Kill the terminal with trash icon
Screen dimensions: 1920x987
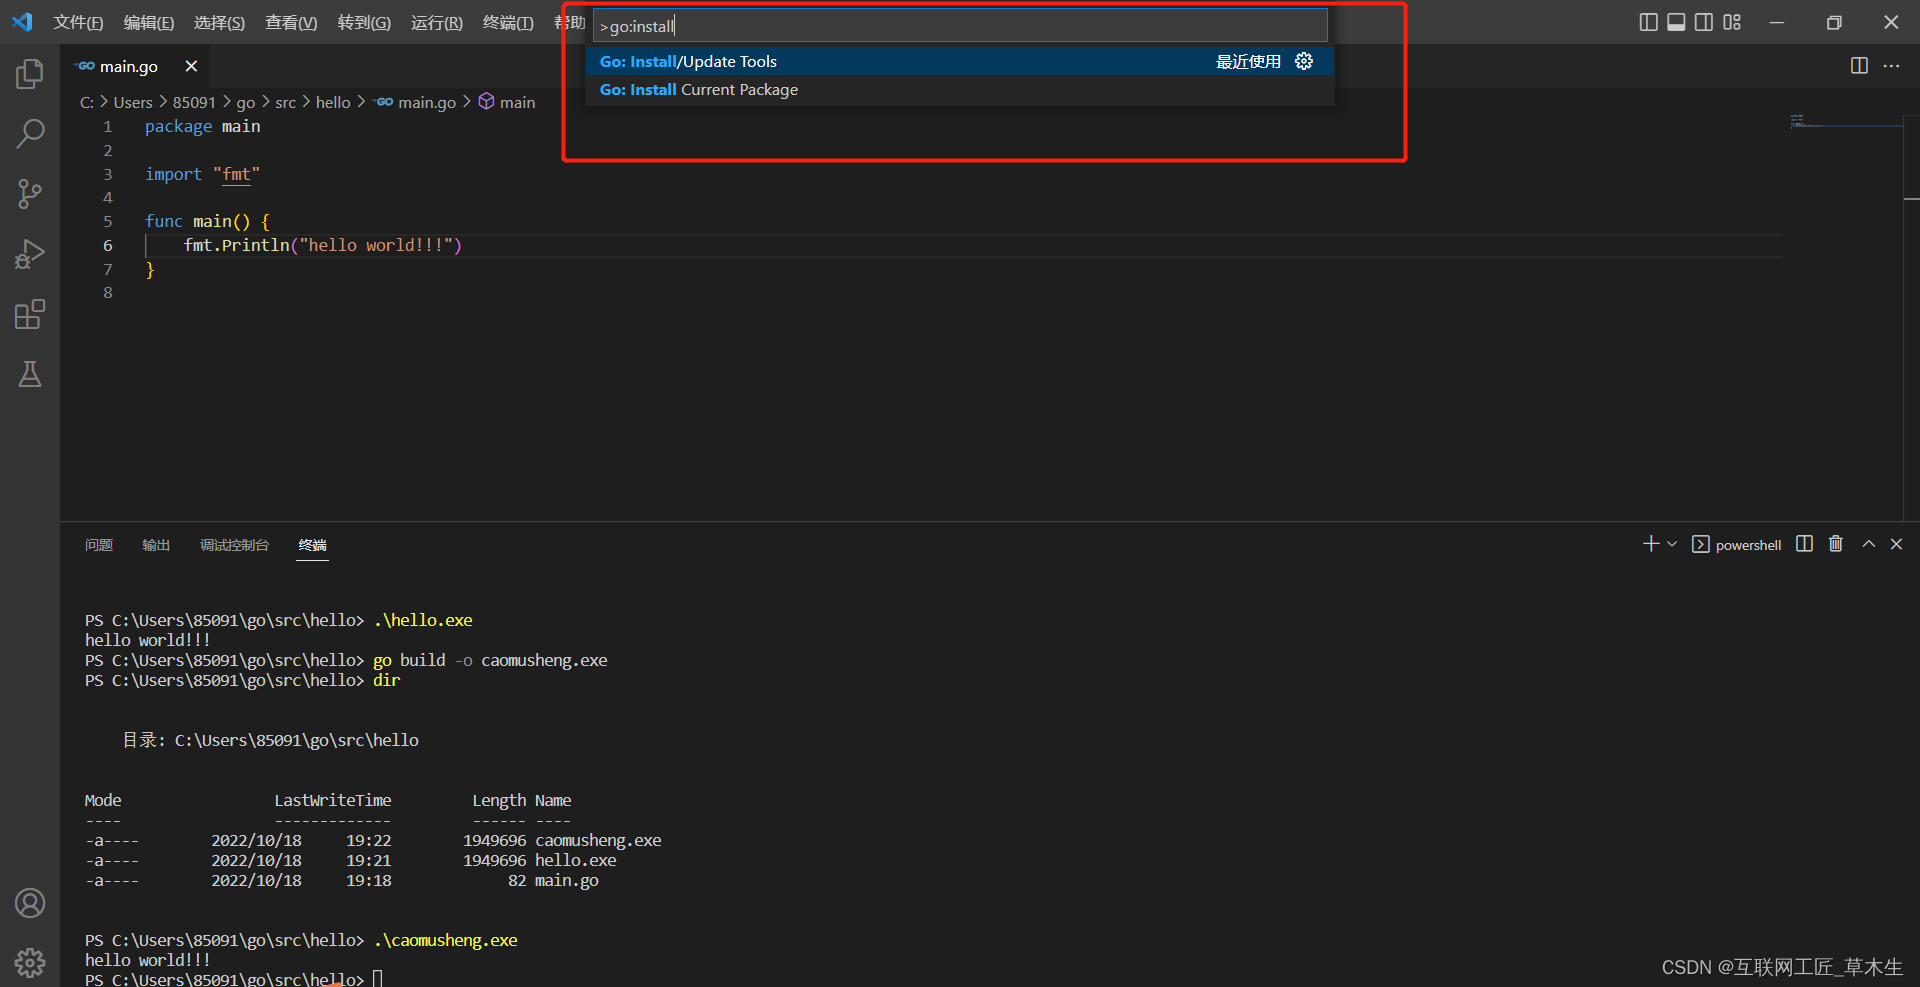(1835, 543)
